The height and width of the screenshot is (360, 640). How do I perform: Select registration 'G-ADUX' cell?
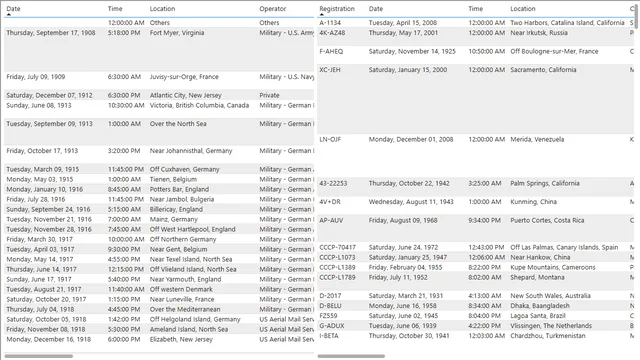(x=331, y=326)
